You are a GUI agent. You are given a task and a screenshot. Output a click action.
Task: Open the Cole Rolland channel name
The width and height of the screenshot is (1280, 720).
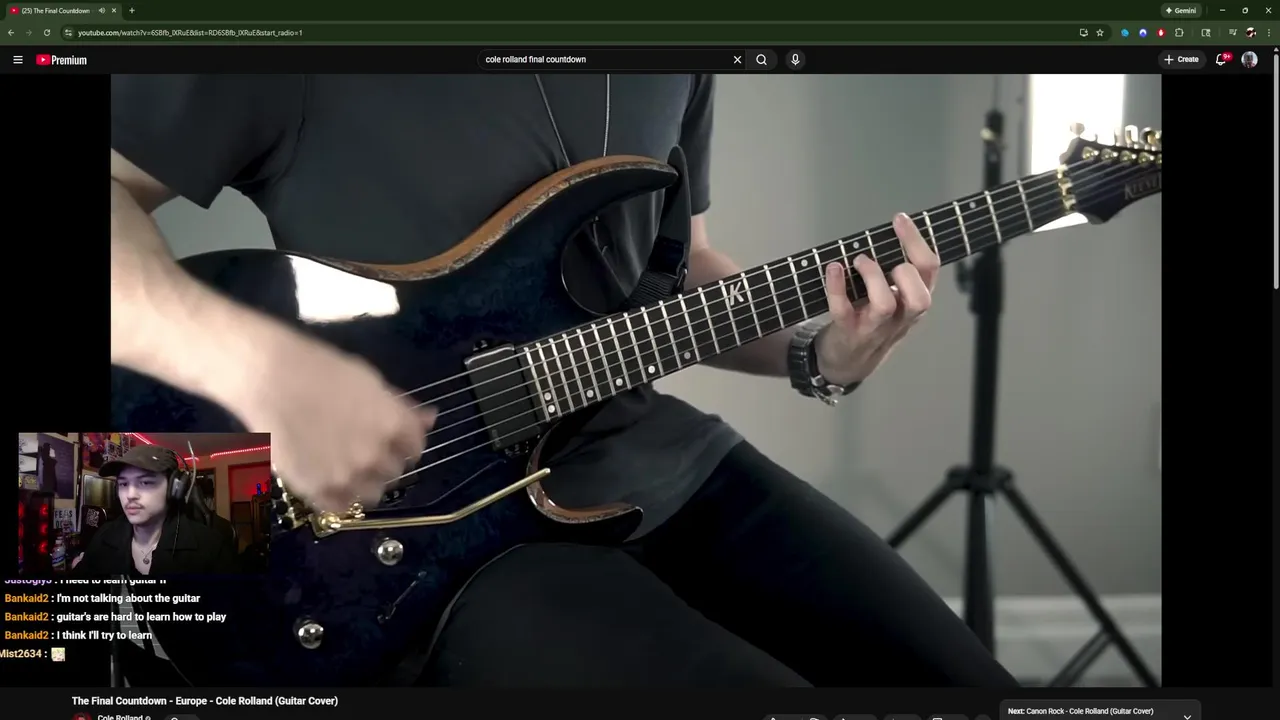click(120, 717)
